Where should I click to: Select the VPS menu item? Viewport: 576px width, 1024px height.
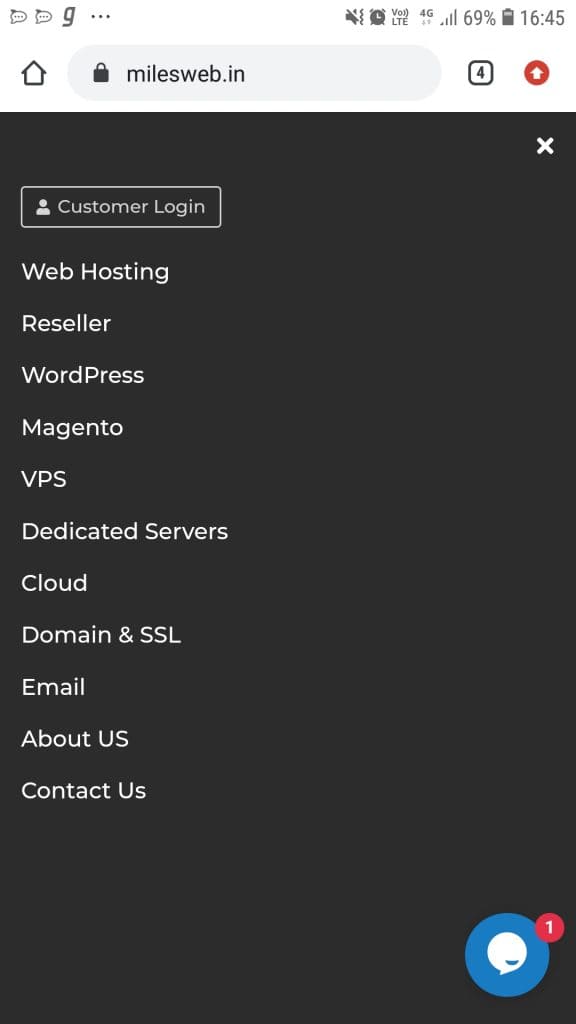pyautogui.click(x=44, y=479)
